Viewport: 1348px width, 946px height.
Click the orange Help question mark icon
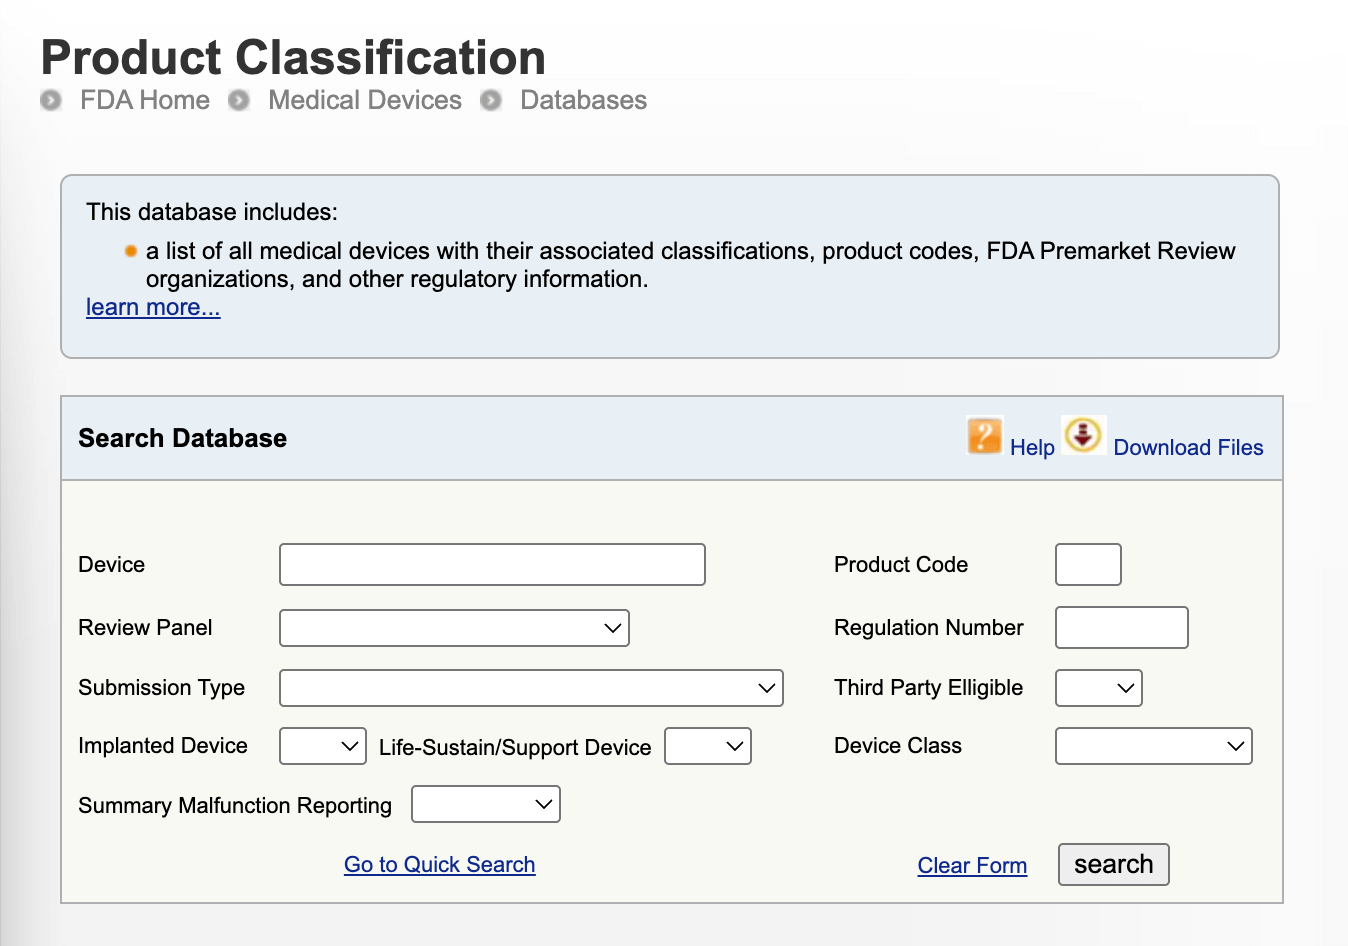(x=984, y=436)
